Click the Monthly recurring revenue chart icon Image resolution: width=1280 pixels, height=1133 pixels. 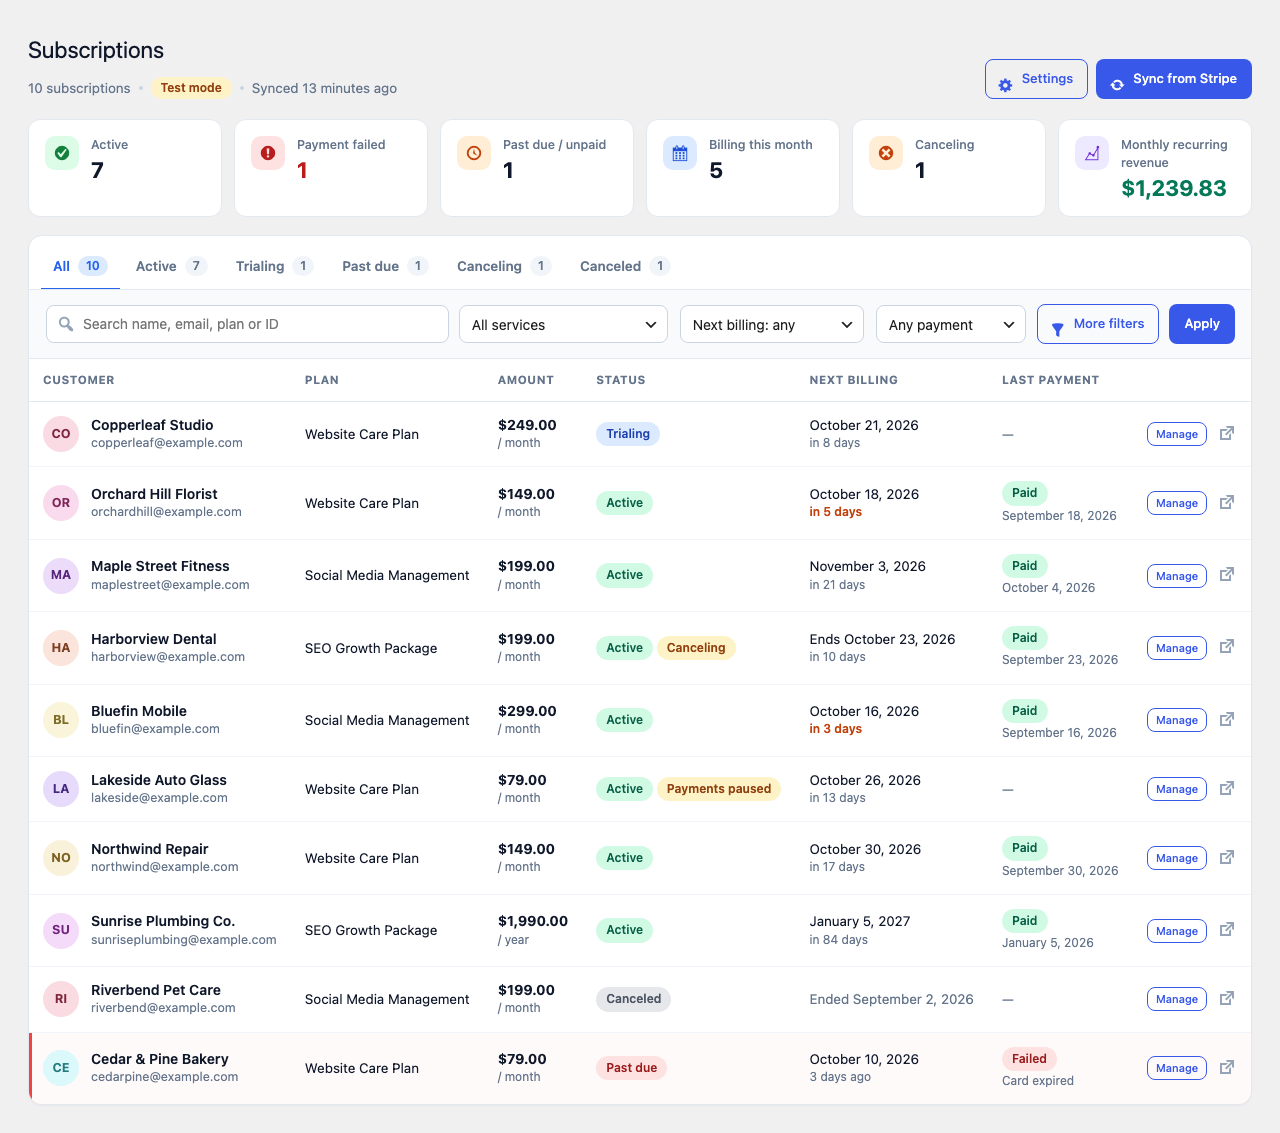coord(1092,153)
